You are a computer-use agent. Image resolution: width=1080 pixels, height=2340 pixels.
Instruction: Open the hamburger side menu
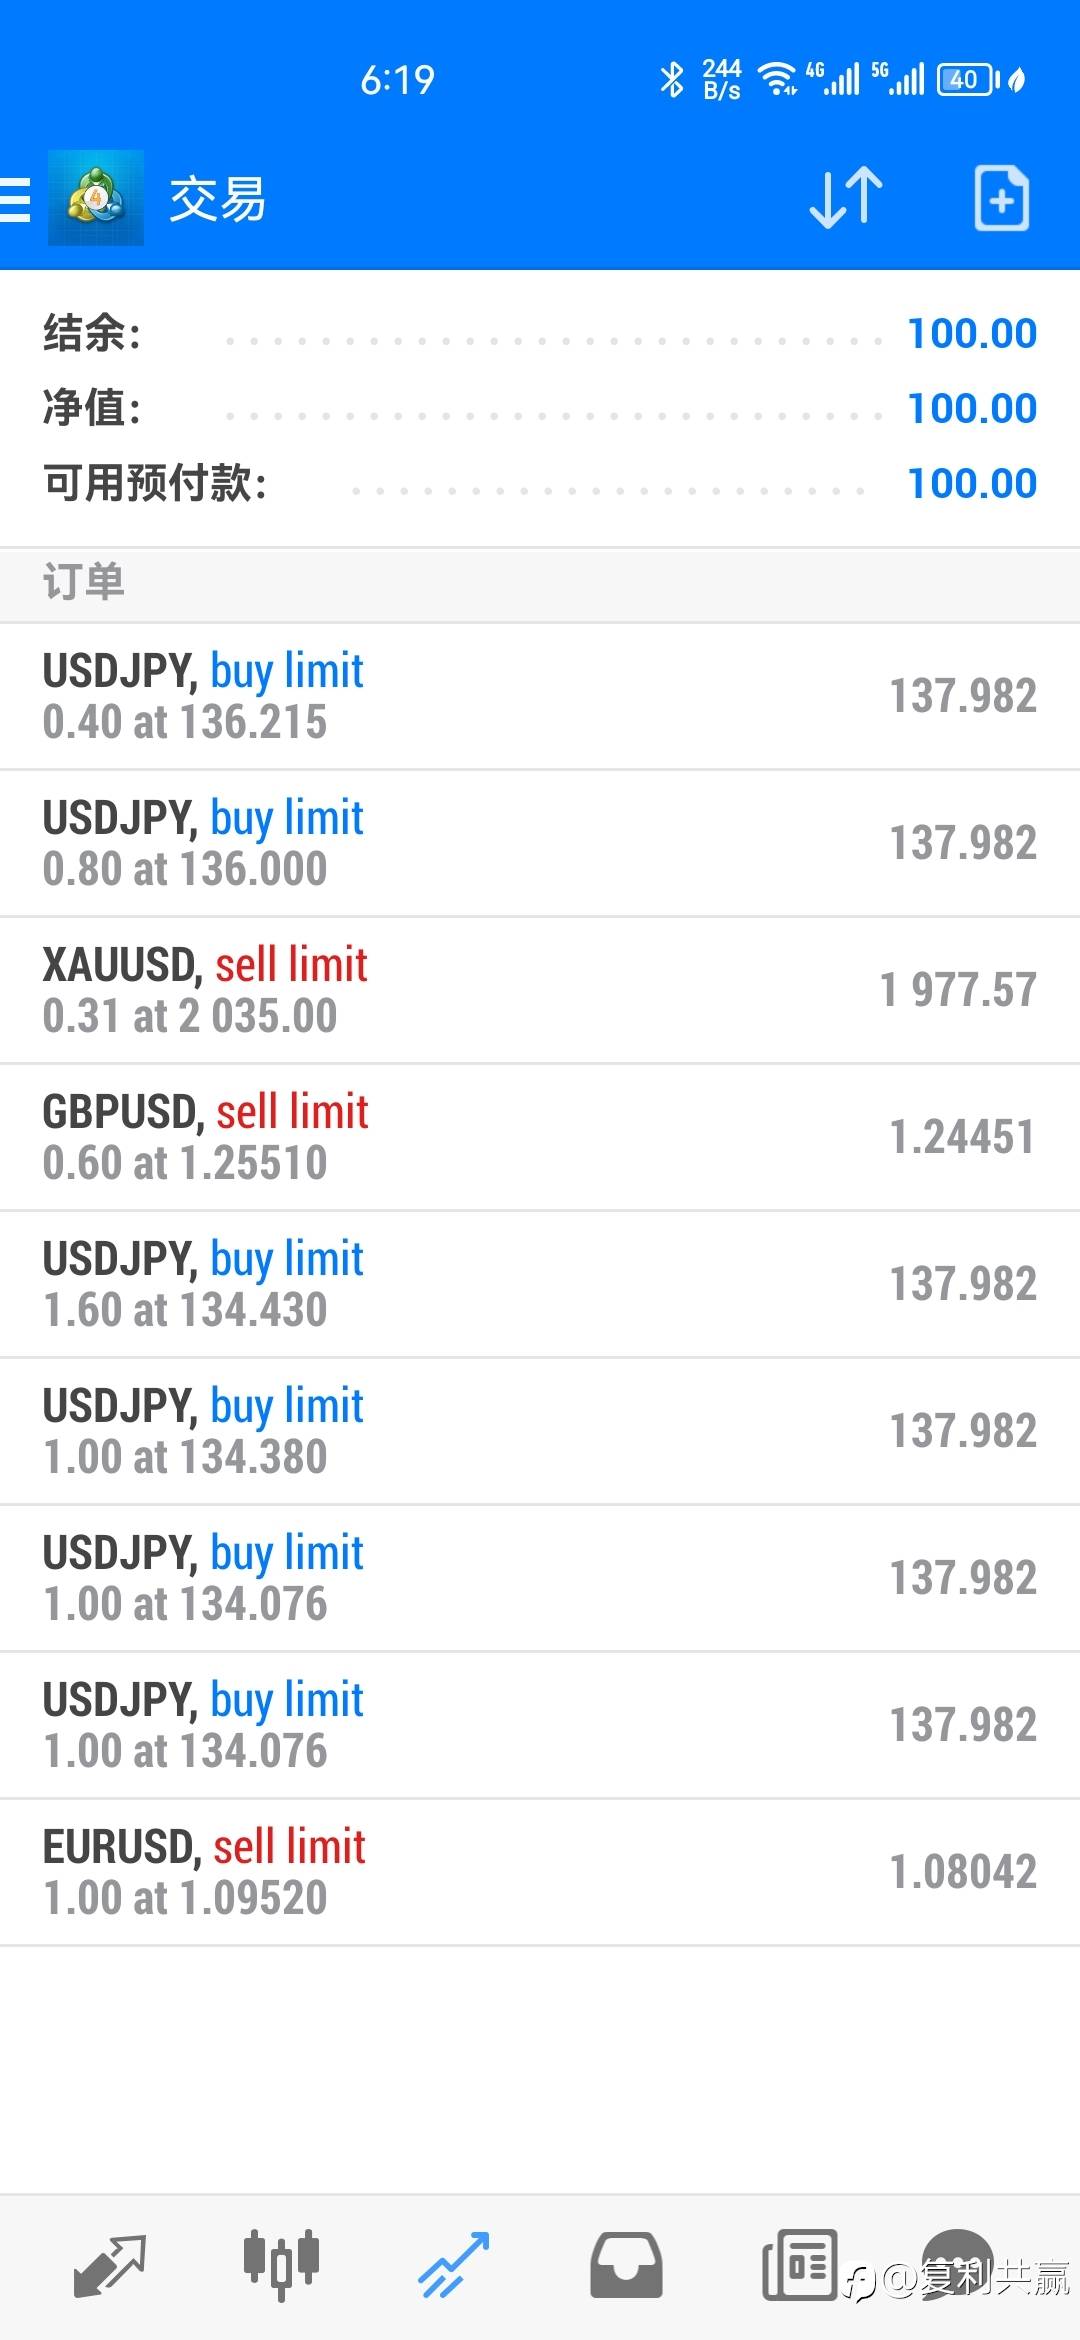(16, 199)
